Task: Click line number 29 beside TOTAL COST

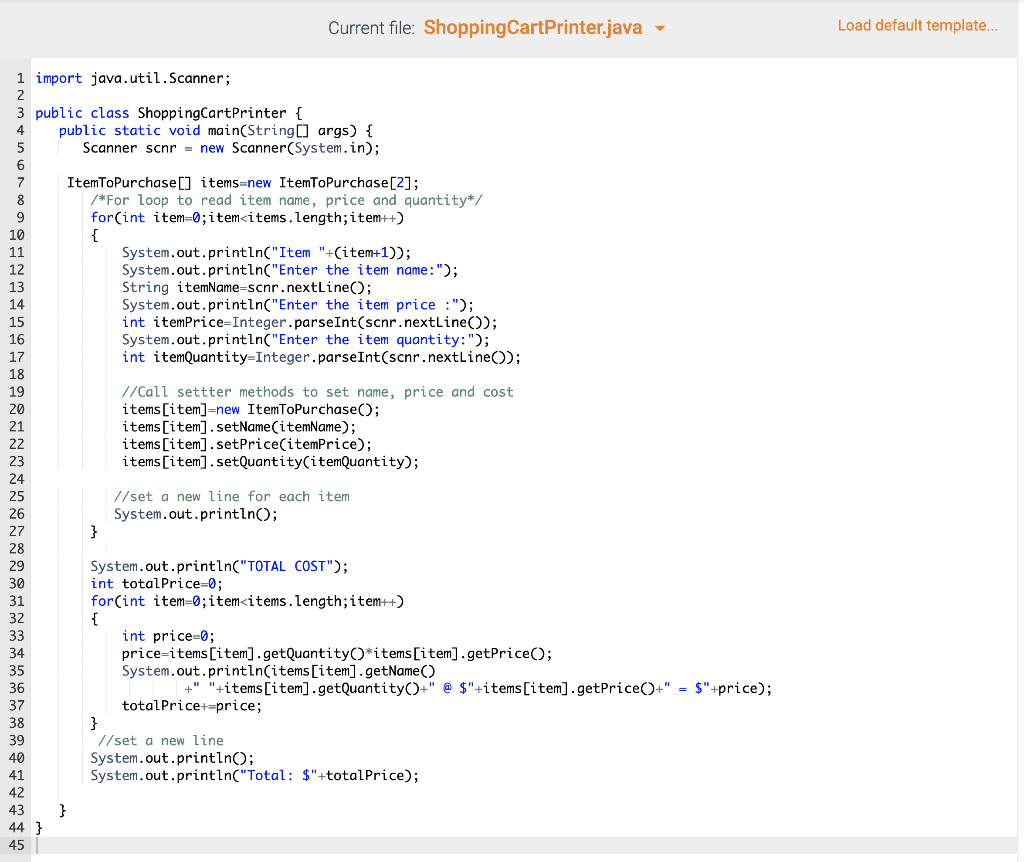Action: tap(20, 566)
